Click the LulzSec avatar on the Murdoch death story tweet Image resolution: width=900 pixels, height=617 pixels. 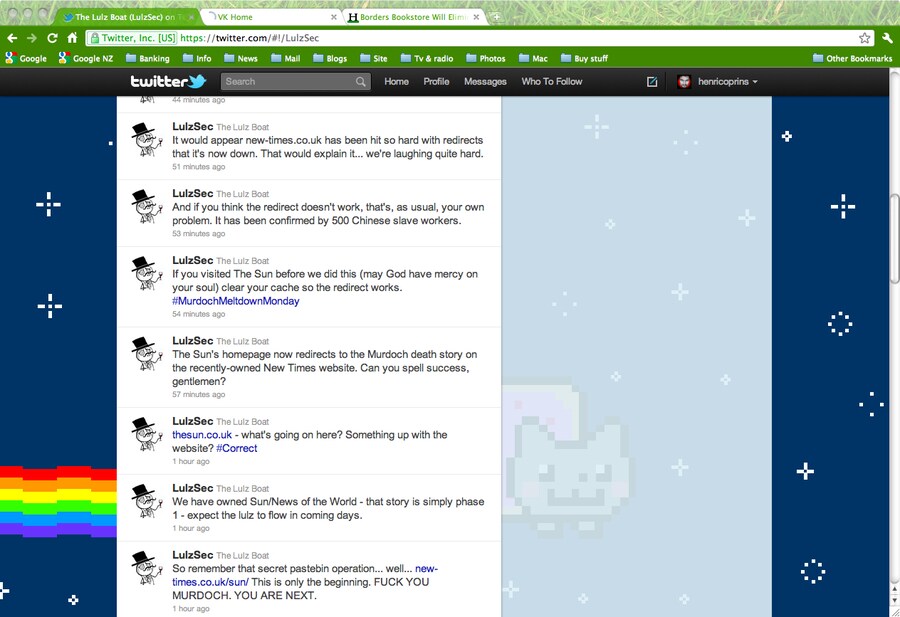point(145,354)
